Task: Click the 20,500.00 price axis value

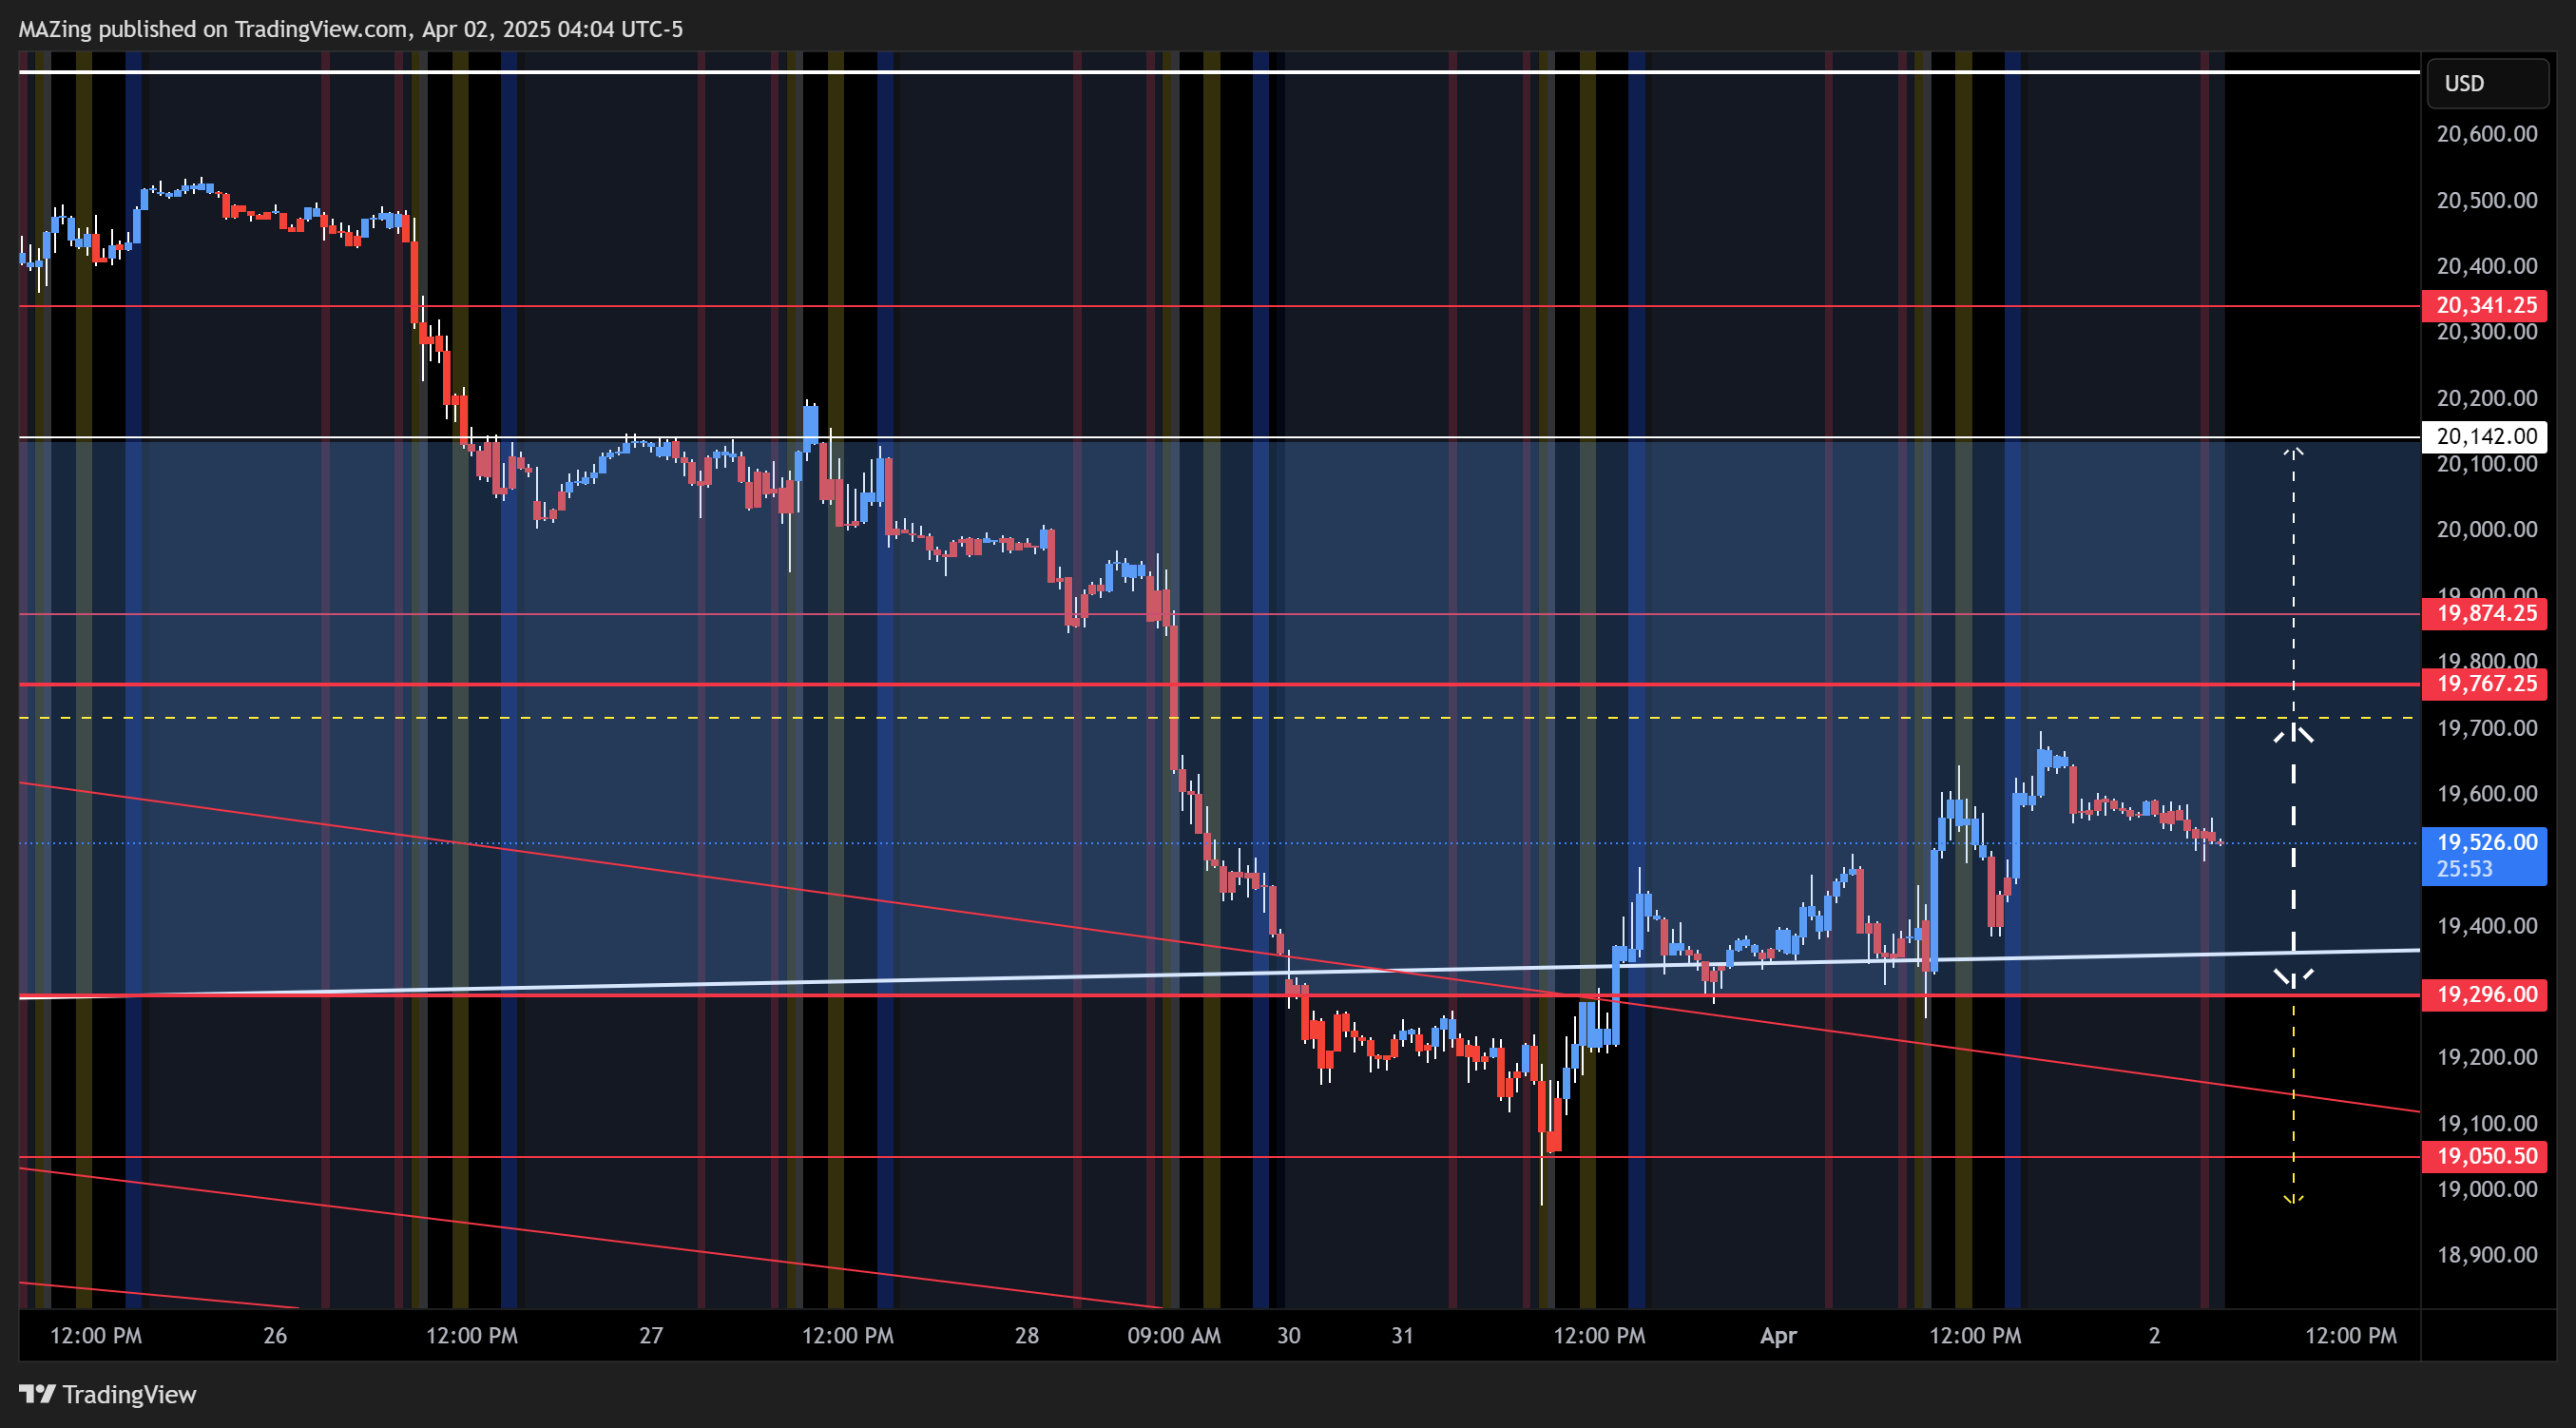Action: click(x=2486, y=200)
